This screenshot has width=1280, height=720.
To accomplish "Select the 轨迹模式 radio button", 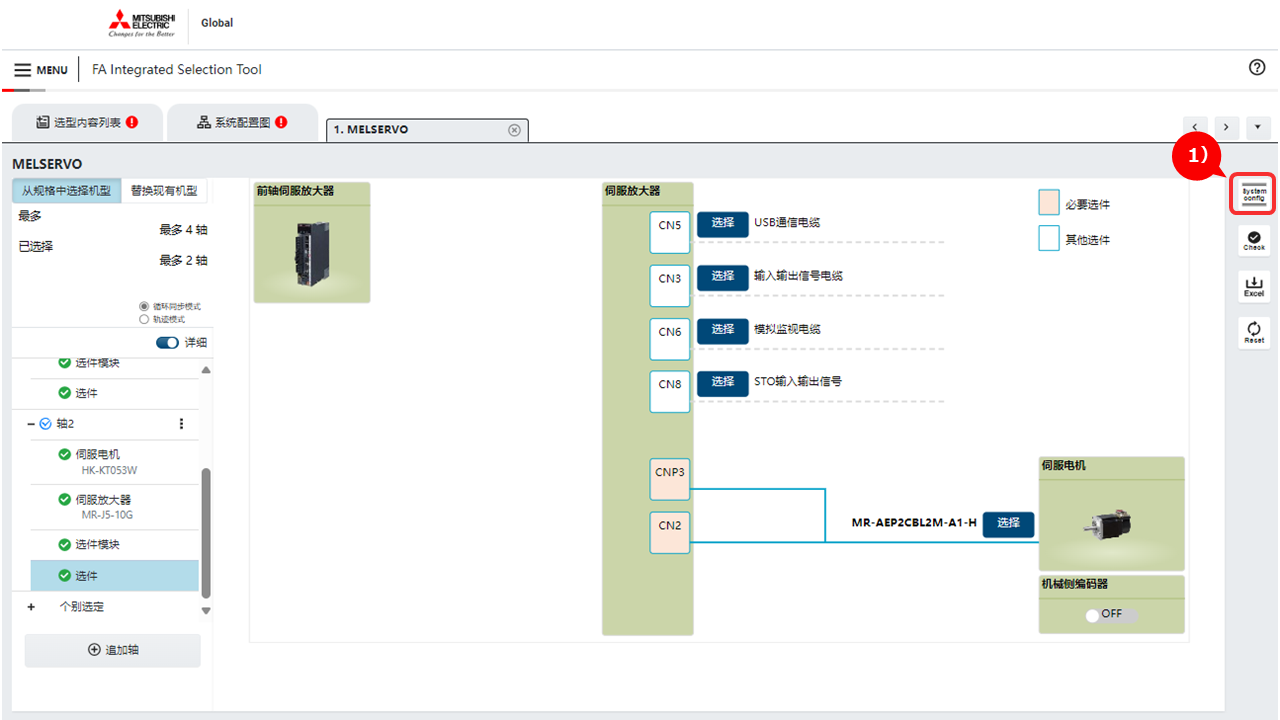I will [144, 319].
